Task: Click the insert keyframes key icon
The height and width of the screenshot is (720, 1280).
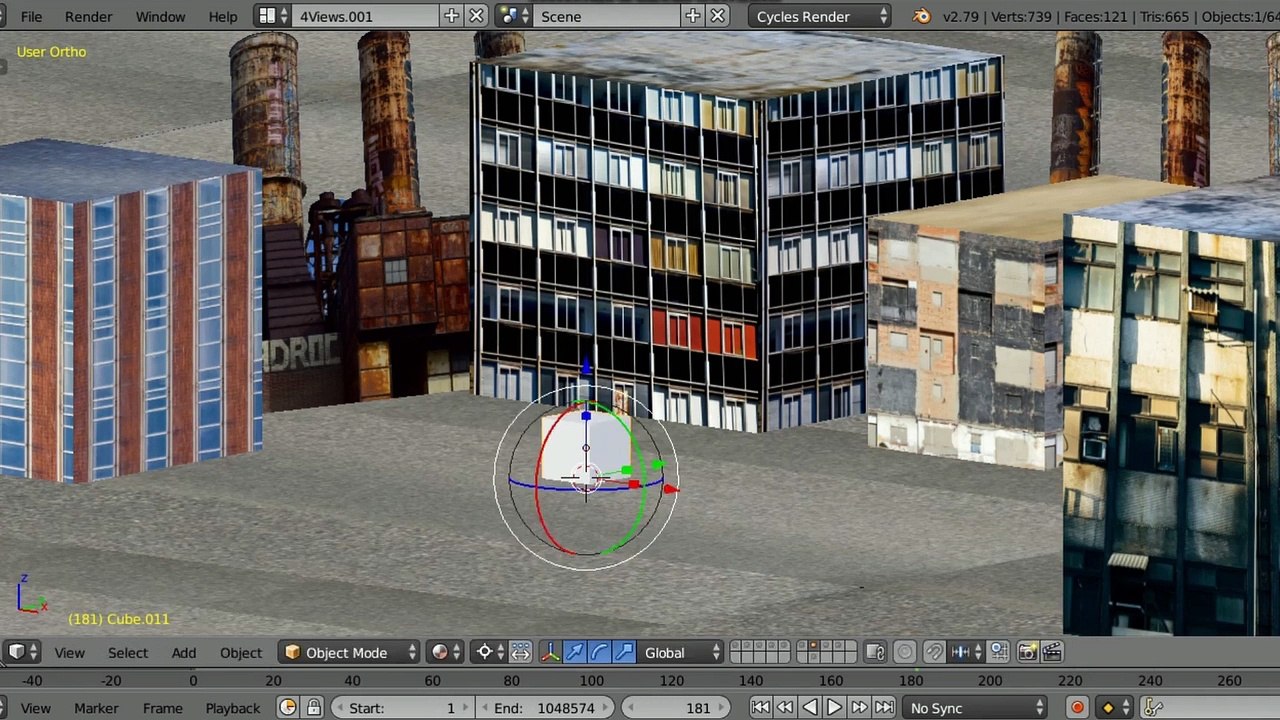Action: [1152, 708]
